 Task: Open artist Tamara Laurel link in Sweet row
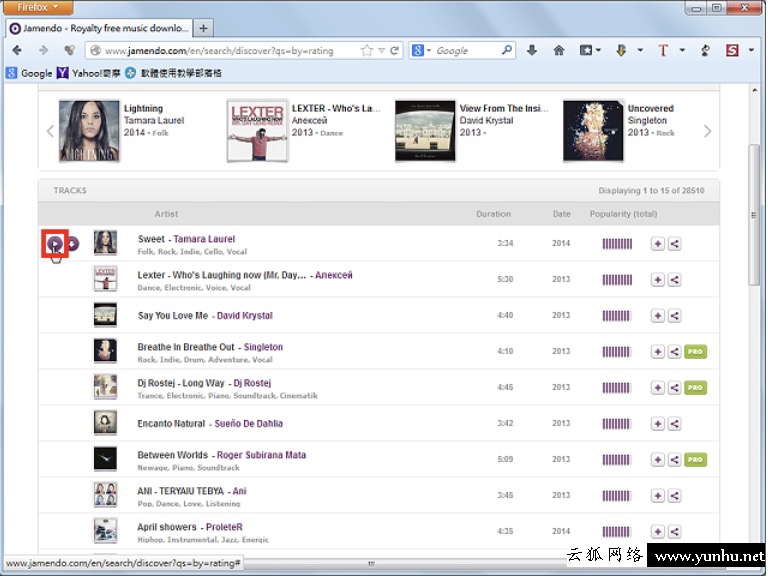click(204, 239)
